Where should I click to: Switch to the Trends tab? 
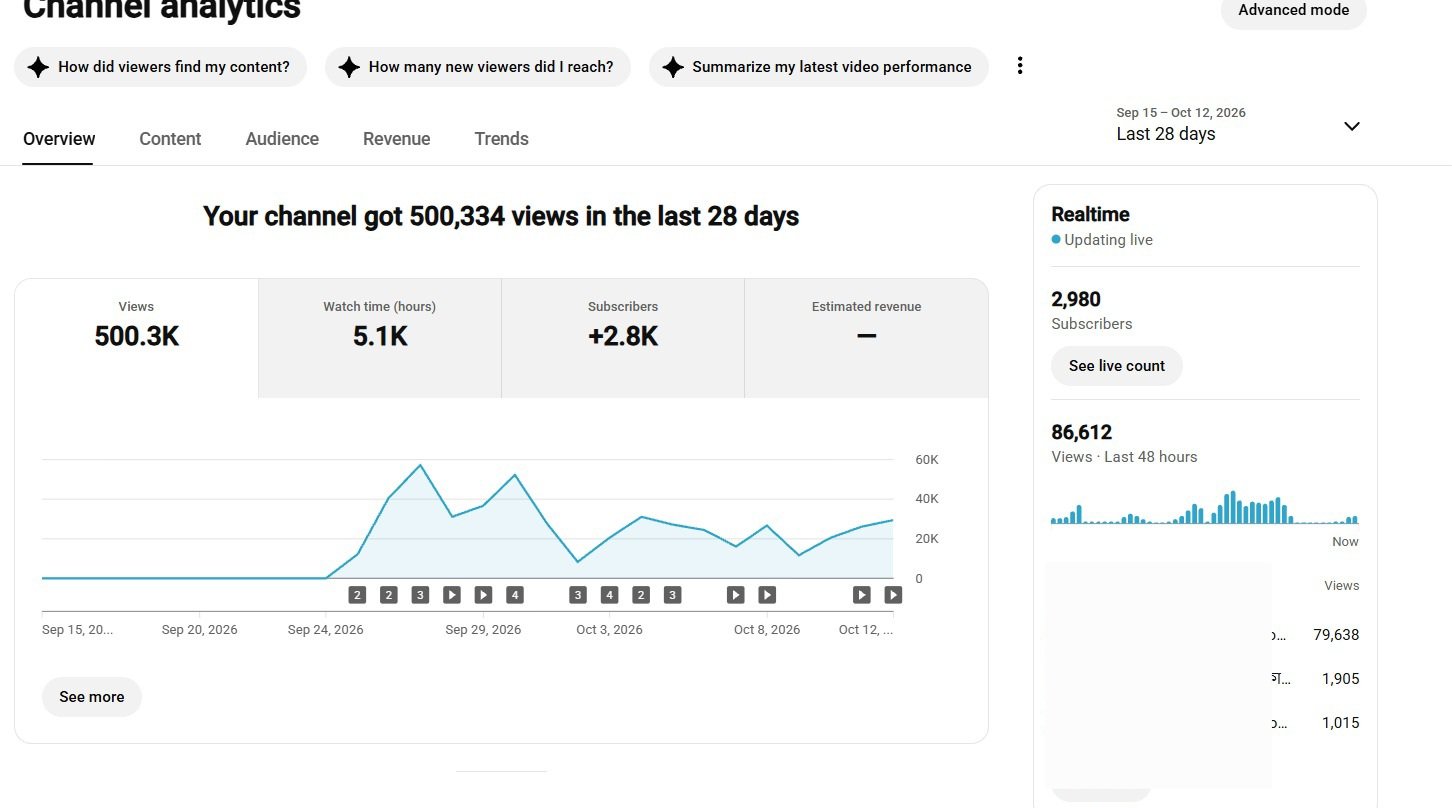[x=501, y=139]
